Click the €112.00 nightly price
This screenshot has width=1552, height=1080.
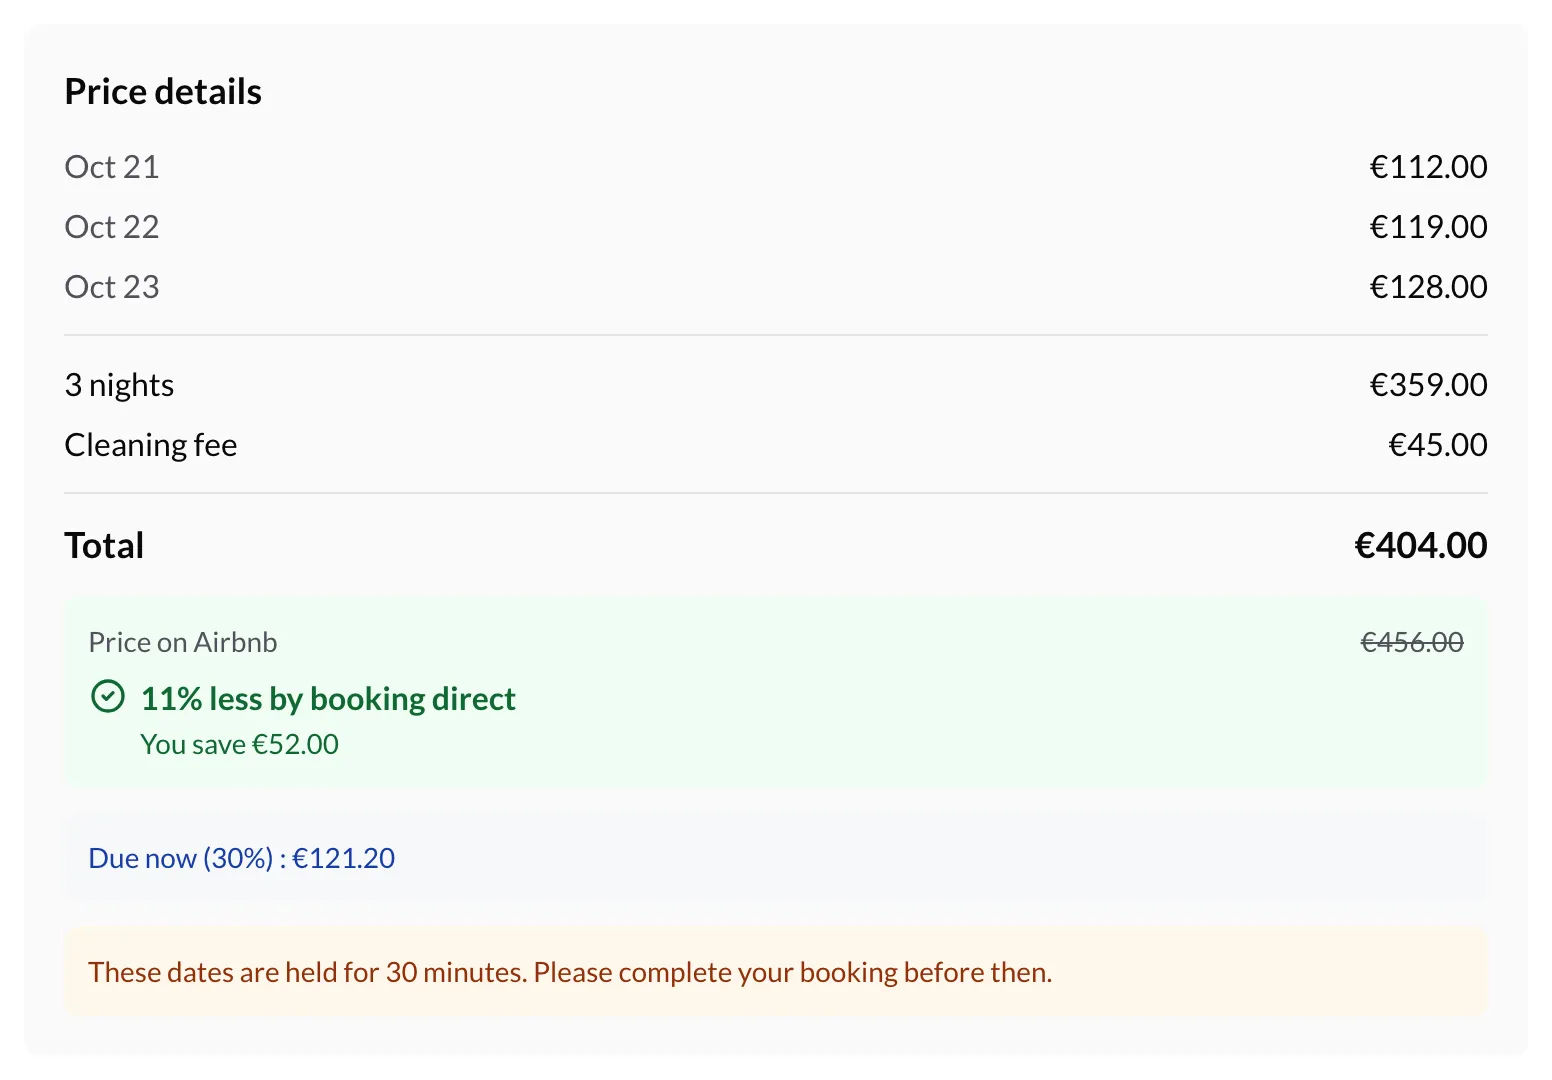click(1428, 167)
